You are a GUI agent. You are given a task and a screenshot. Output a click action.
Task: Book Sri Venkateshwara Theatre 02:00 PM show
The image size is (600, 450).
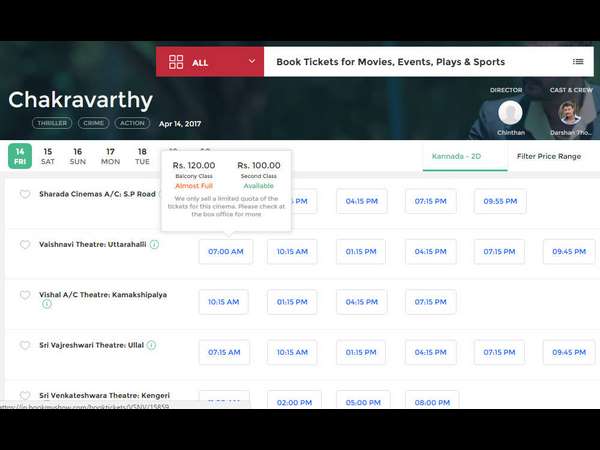[294, 400]
